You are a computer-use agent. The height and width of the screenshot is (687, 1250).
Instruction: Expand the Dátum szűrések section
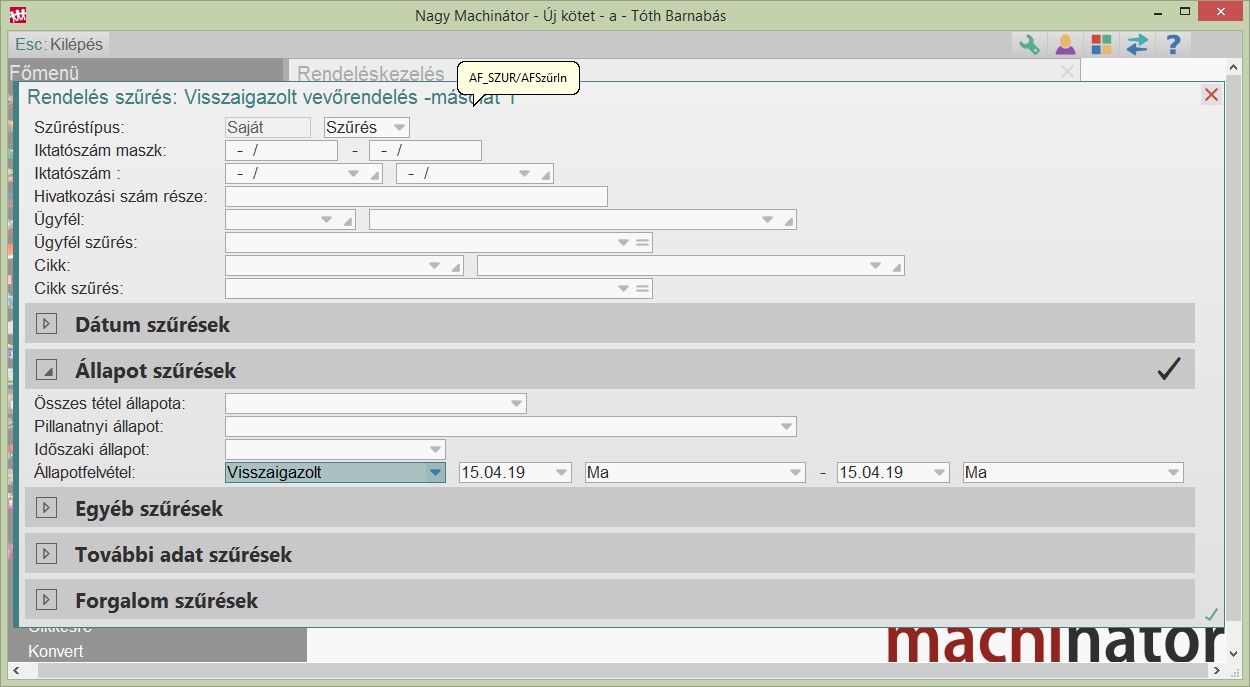pos(46,324)
